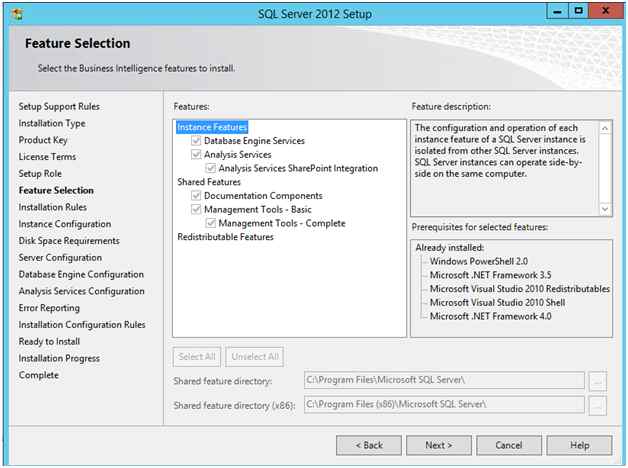Click the Unselect All button
Image resolution: width=628 pixels, height=468 pixels.
pyautogui.click(x=255, y=356)
